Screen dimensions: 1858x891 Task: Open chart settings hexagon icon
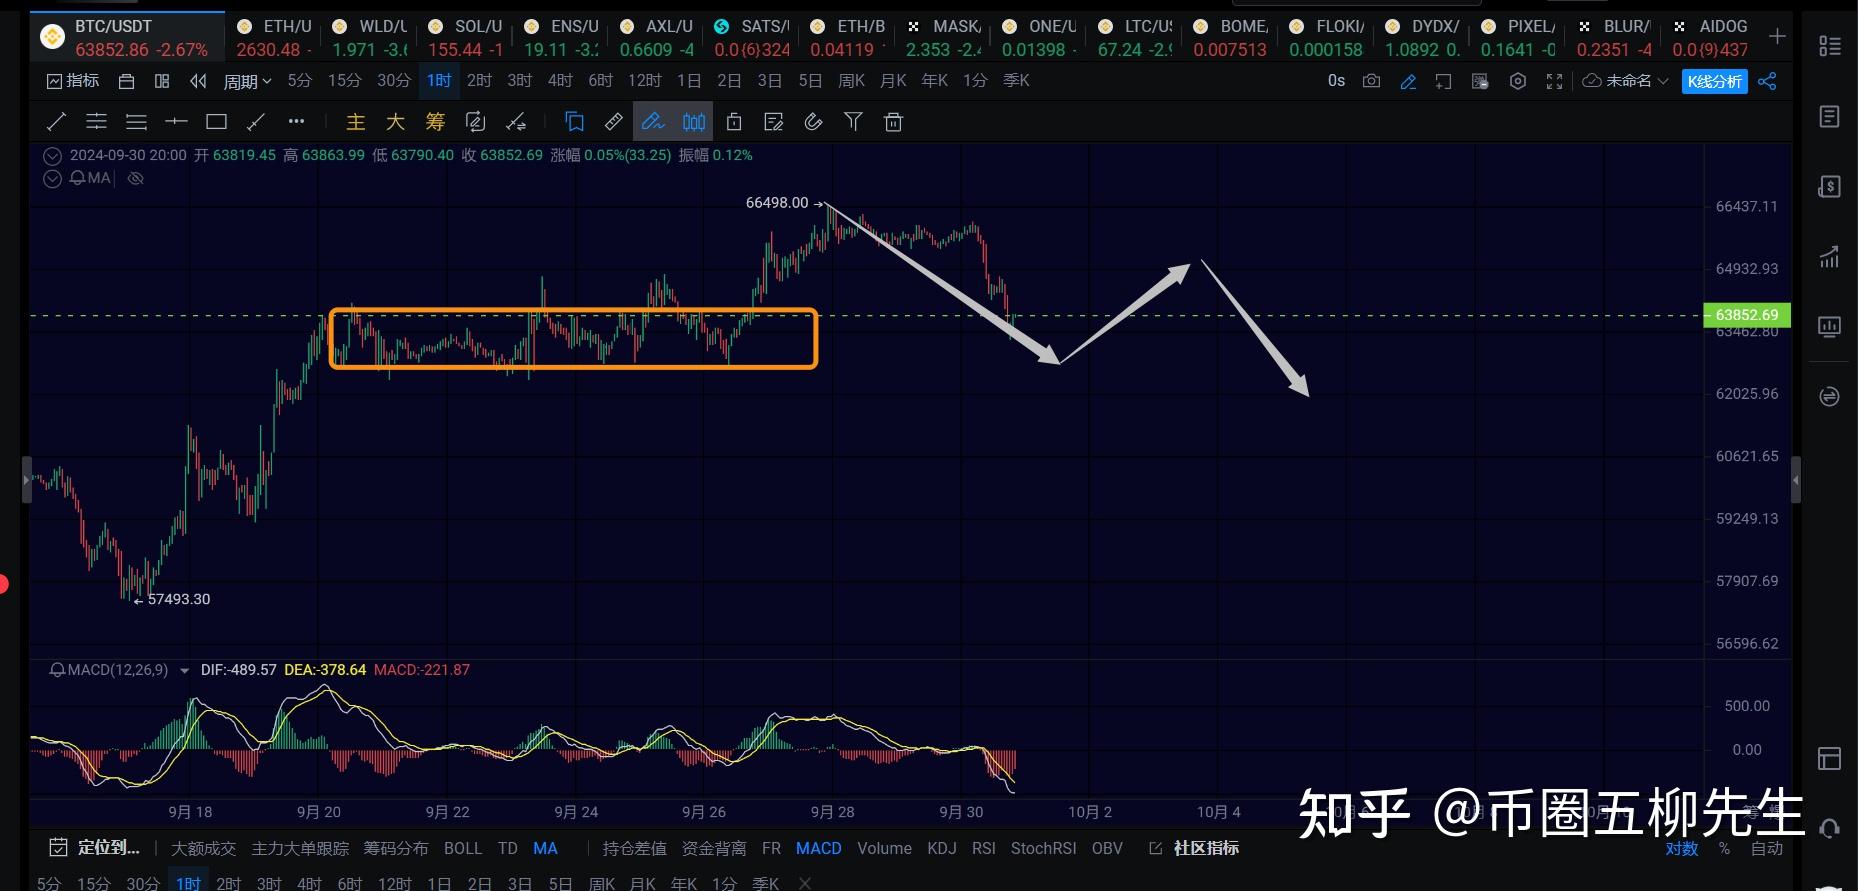coord(1518,81)
